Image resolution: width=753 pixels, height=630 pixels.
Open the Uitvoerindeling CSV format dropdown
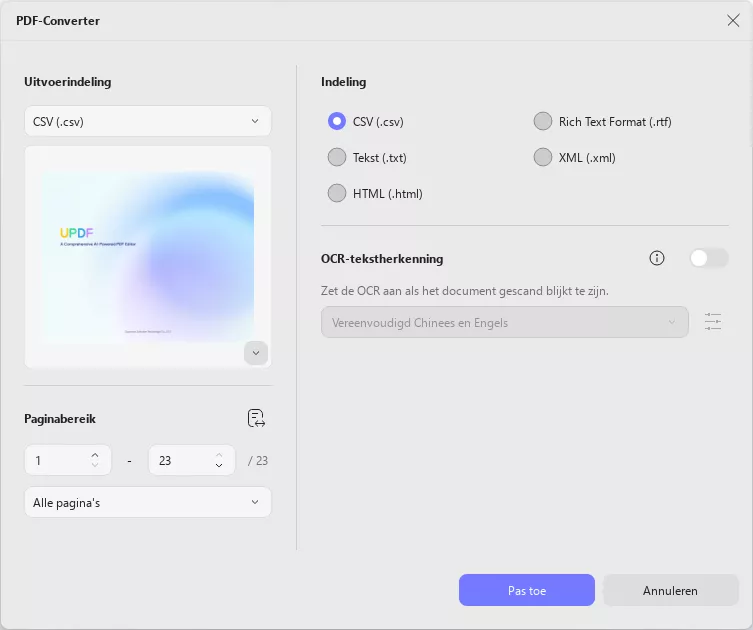[148, 121]
